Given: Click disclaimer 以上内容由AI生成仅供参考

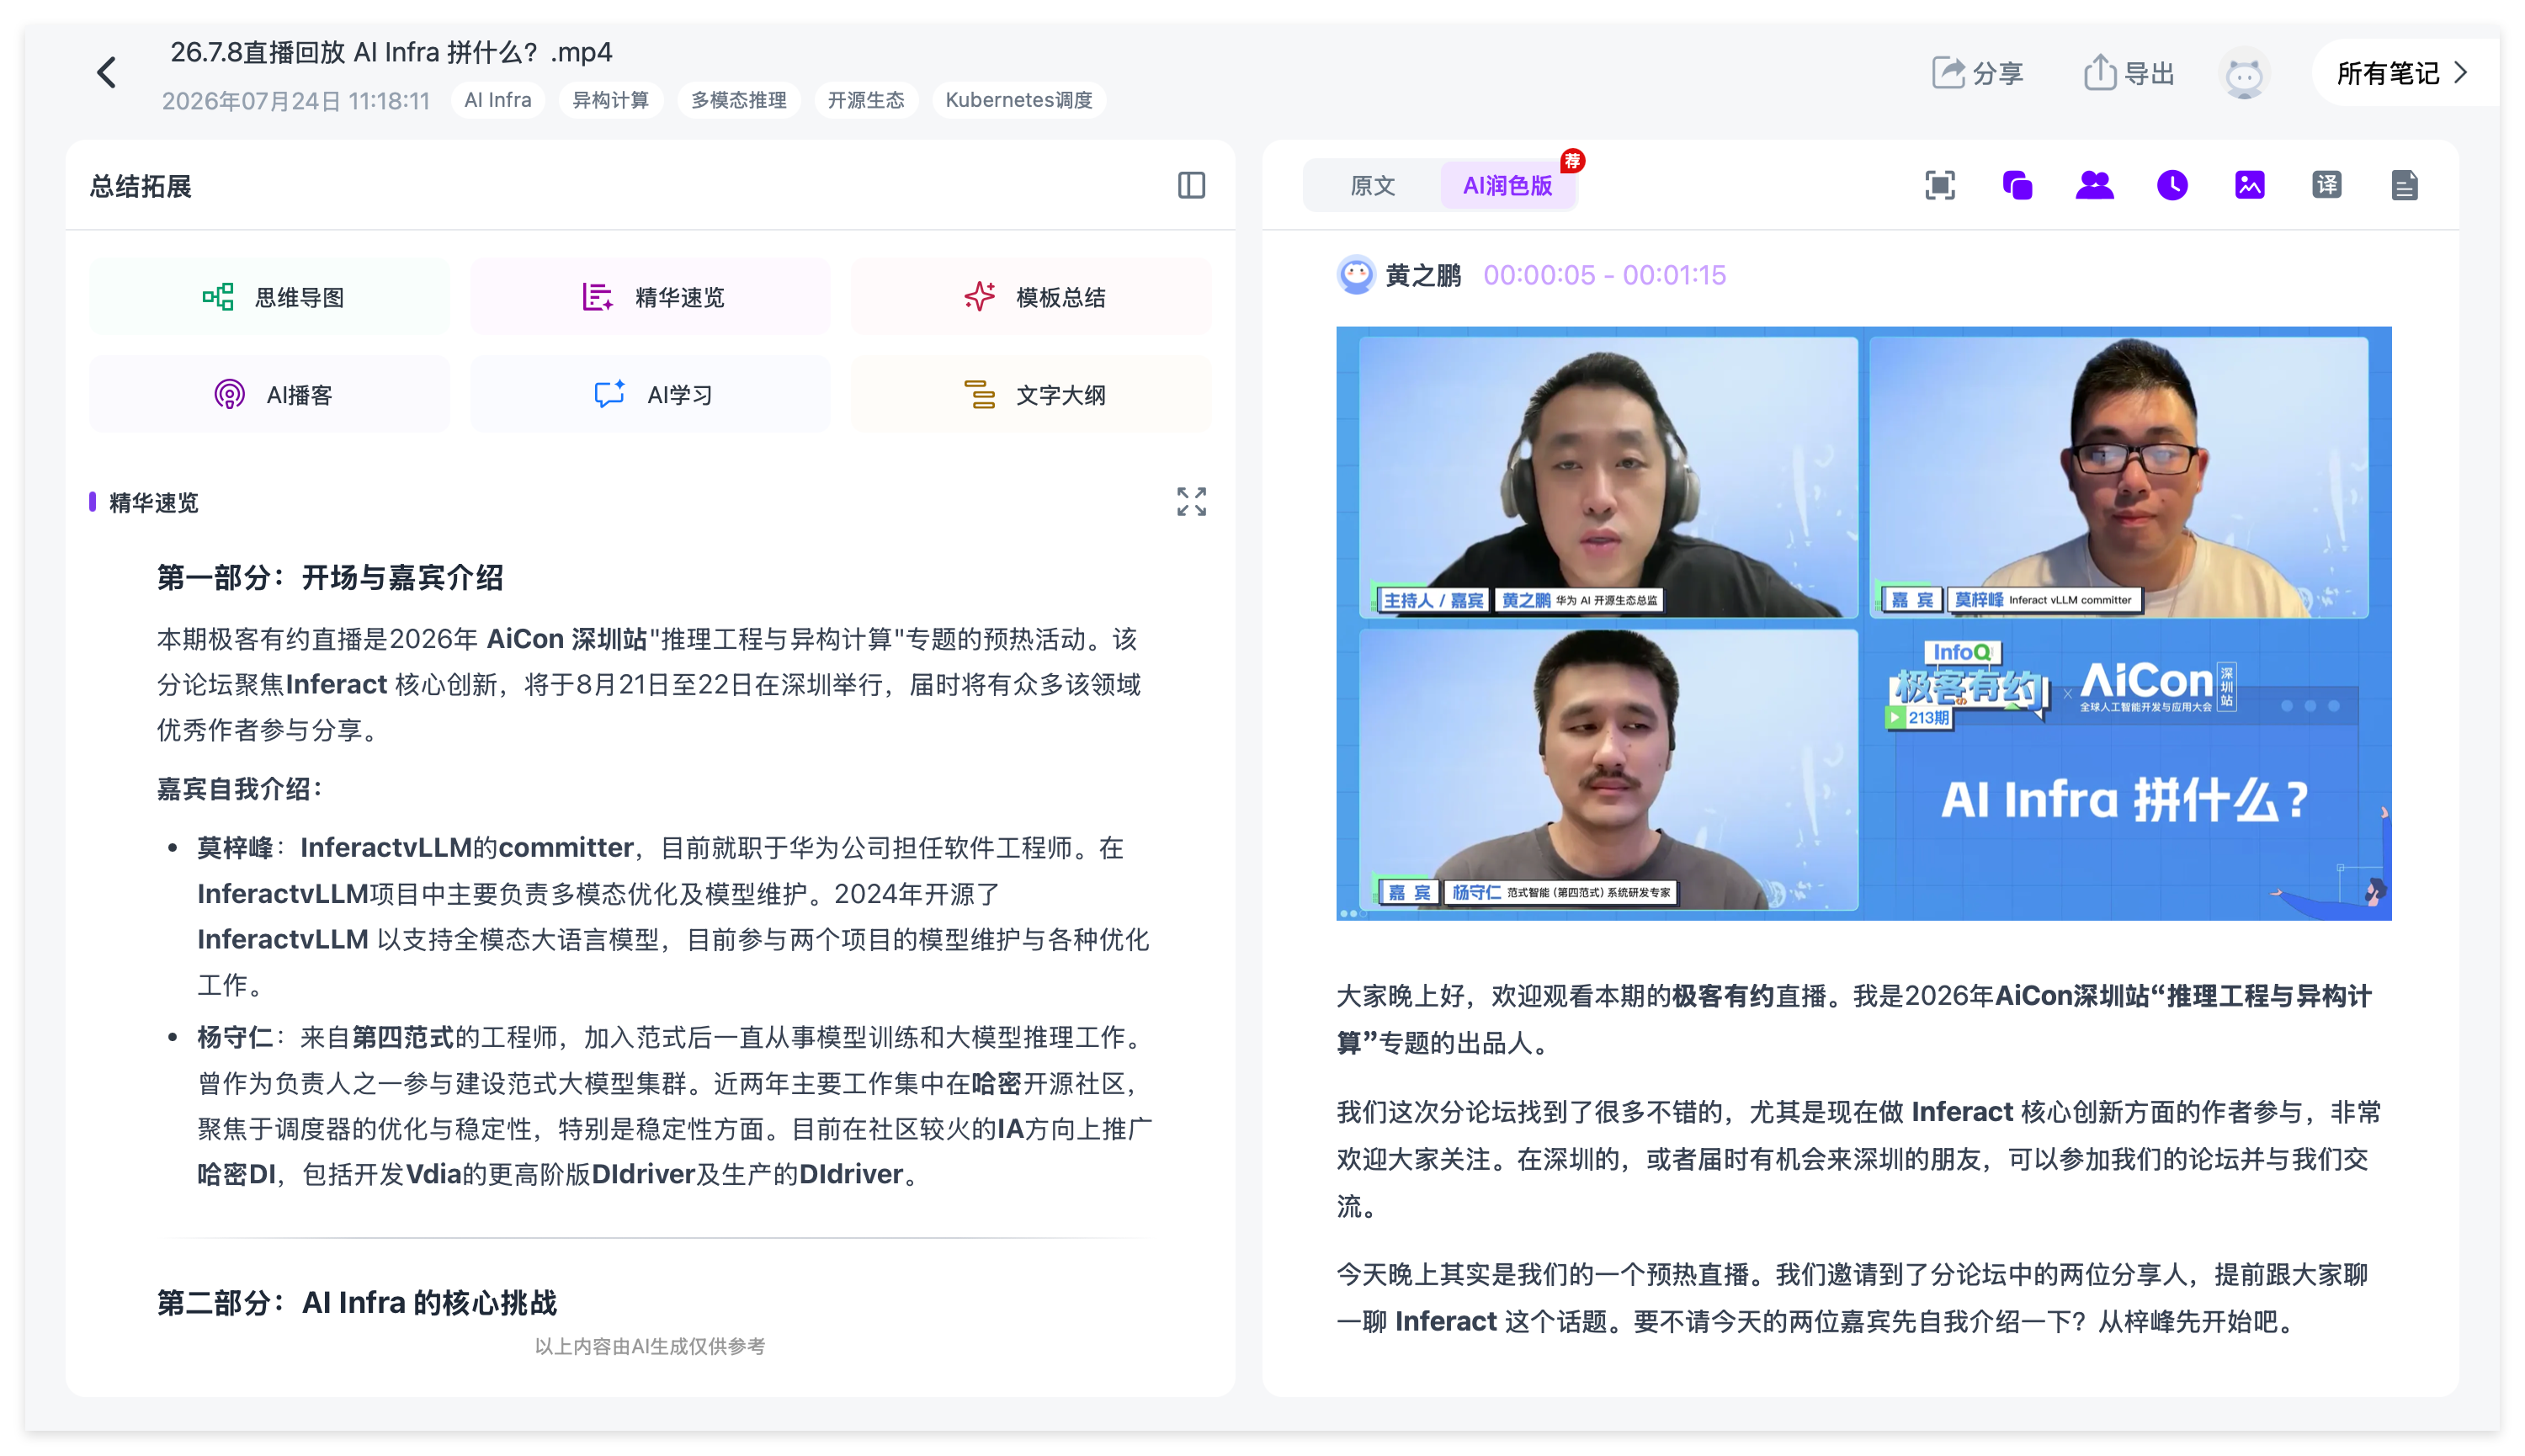Looking at the screenshot, I should tap(650, 1346).
